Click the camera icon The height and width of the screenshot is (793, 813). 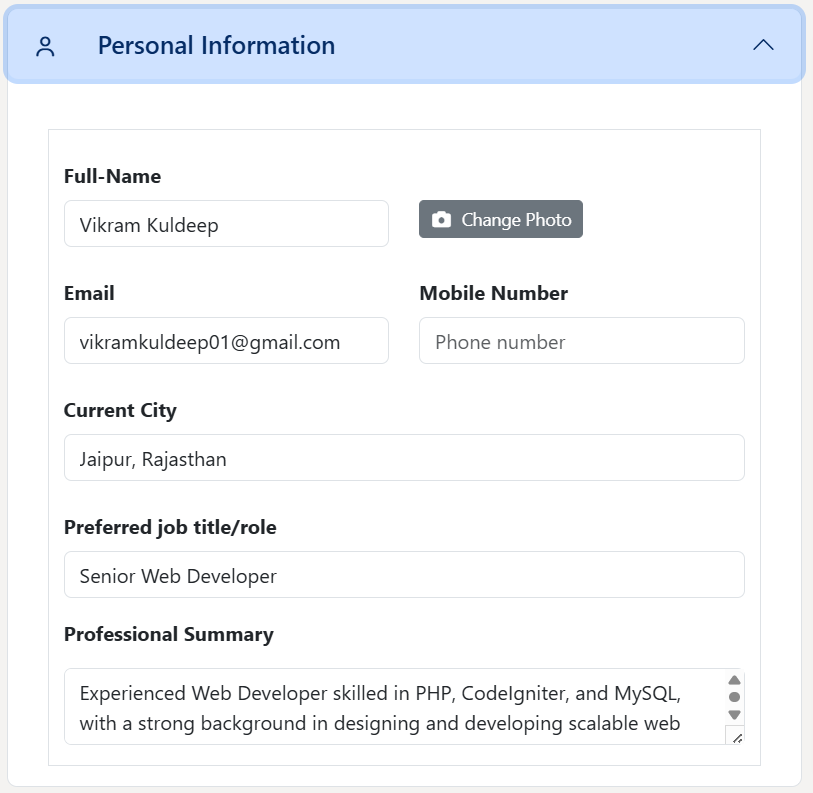click(x=441, y=220)
